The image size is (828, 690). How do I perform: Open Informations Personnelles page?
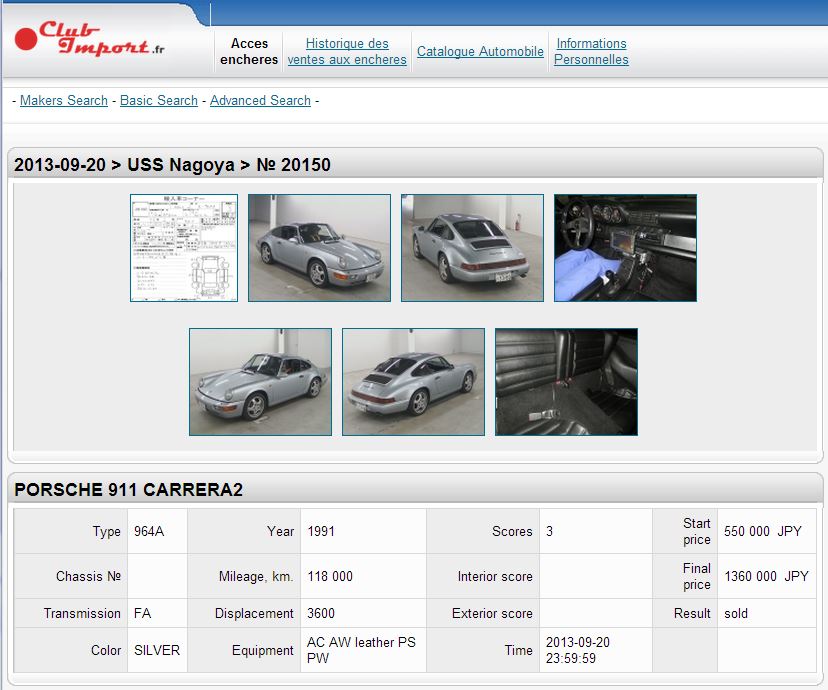[591, 51]
